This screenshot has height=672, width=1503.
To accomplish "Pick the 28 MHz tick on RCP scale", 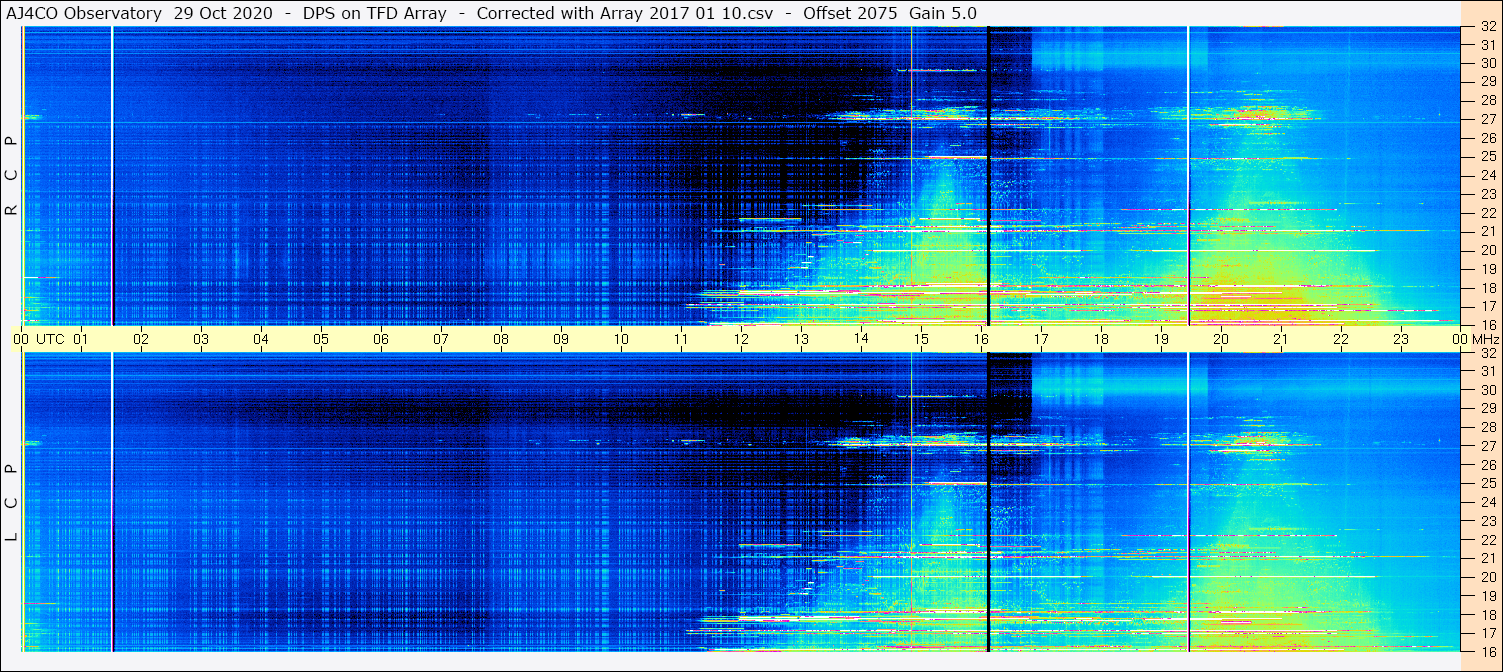I will click(x=1487, y=100).
